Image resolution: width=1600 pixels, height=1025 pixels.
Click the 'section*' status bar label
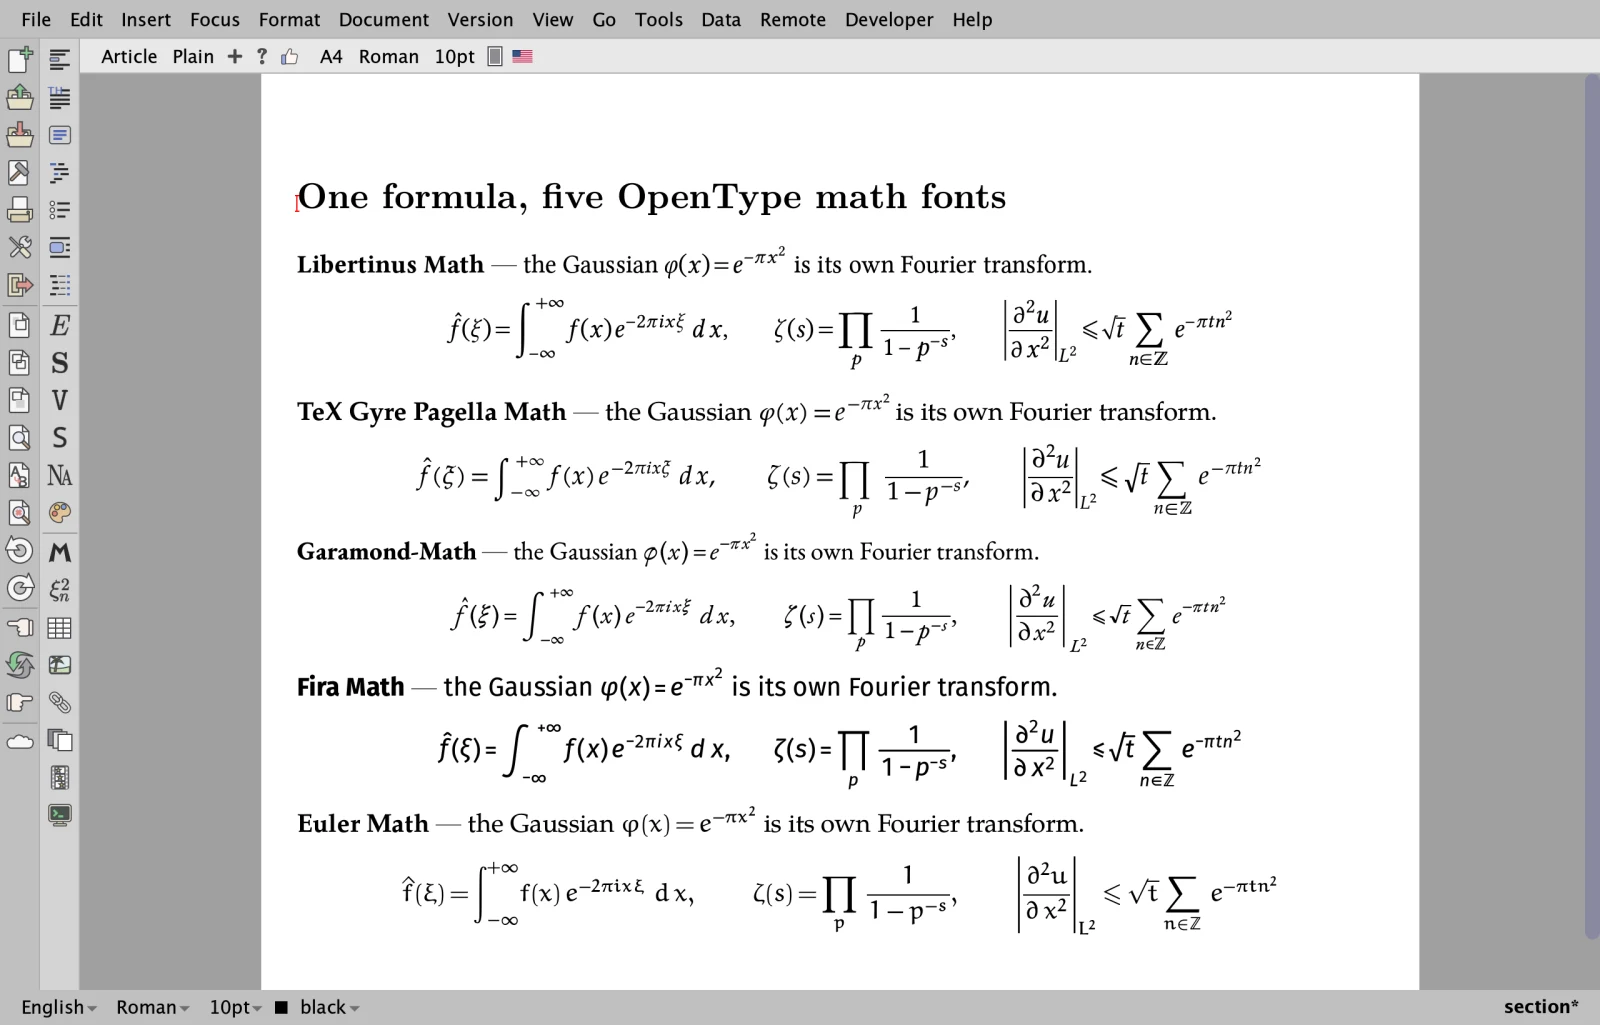click(x=1541, y=1007)
